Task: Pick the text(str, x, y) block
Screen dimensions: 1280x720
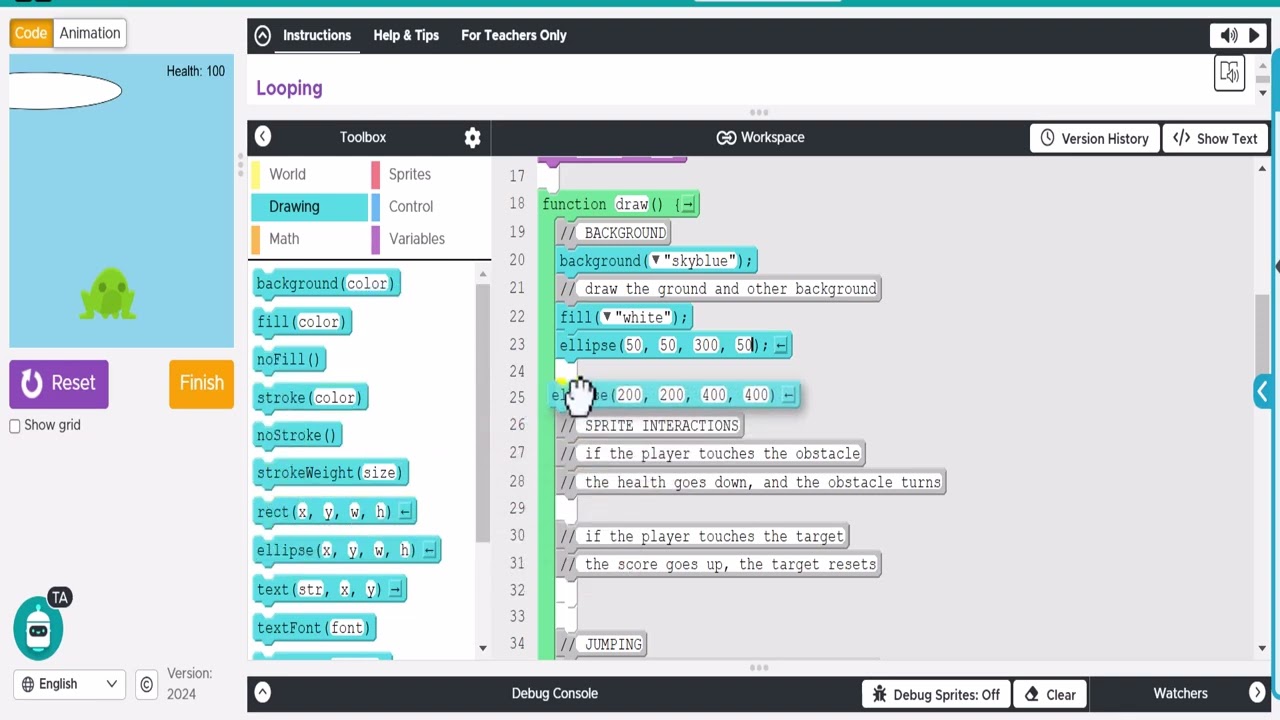Action: point(329,590)
